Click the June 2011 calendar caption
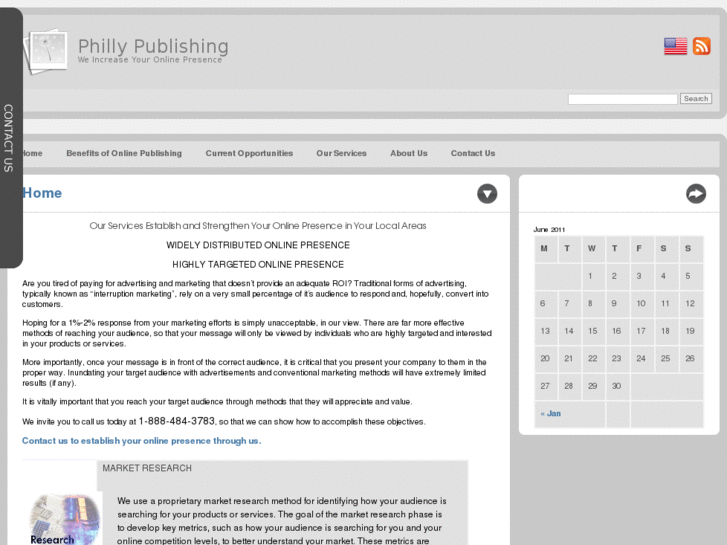The height and width of the screenshot is (545, 727). 549,230
